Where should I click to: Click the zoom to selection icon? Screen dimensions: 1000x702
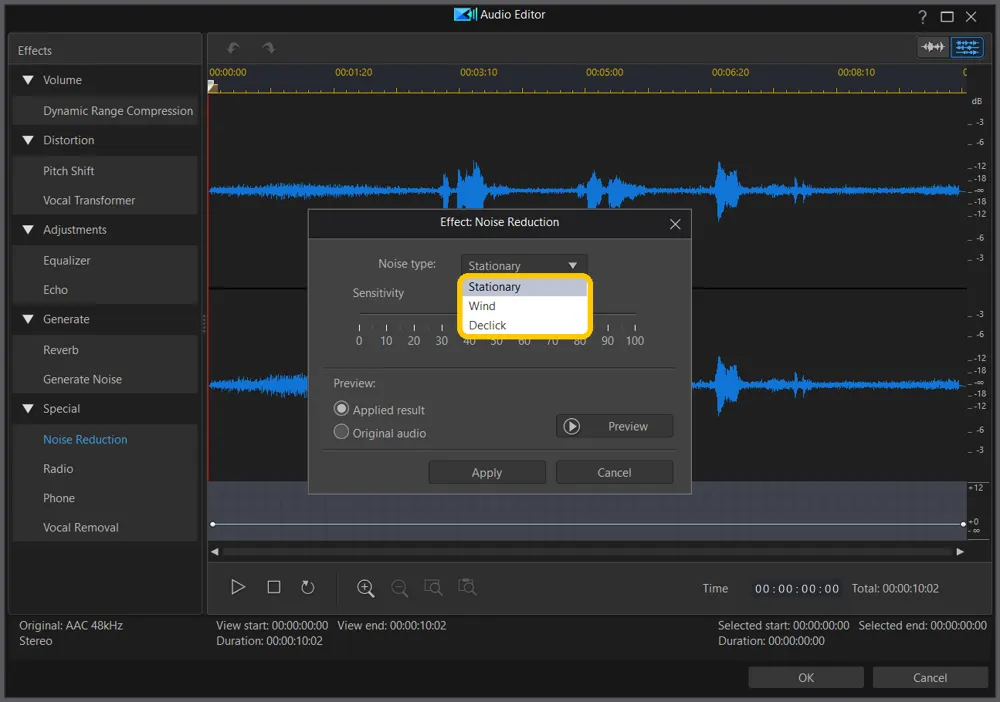433,587
